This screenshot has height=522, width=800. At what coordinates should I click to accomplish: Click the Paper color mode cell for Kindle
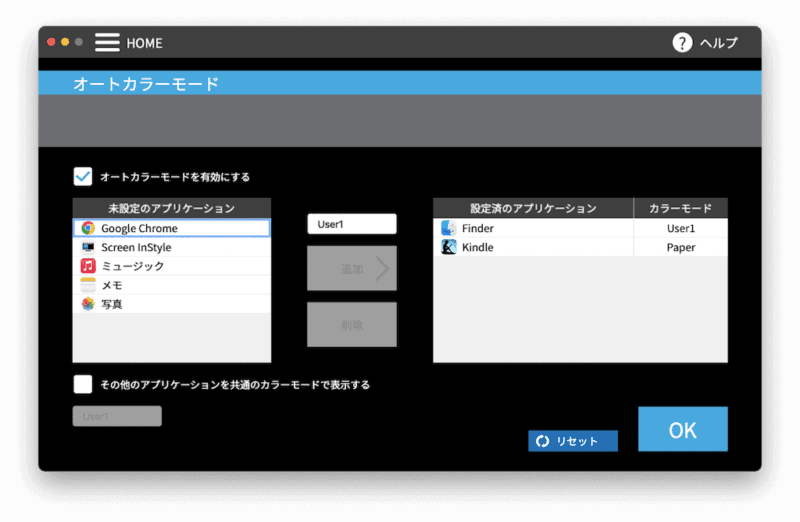[681, 247]
